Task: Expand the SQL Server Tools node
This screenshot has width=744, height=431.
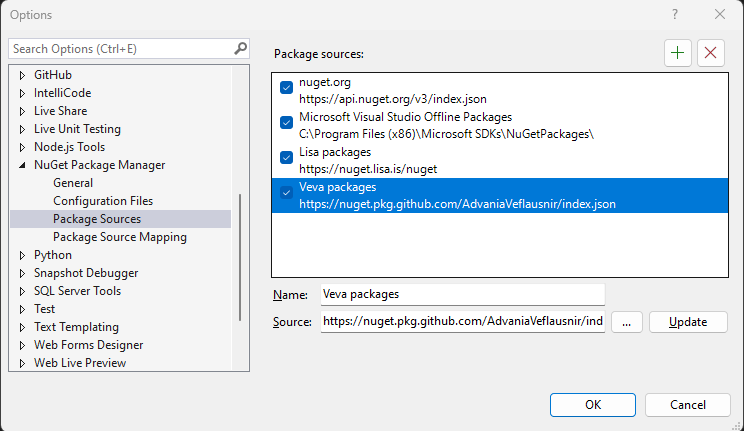Action: click(x=22, y=291)
